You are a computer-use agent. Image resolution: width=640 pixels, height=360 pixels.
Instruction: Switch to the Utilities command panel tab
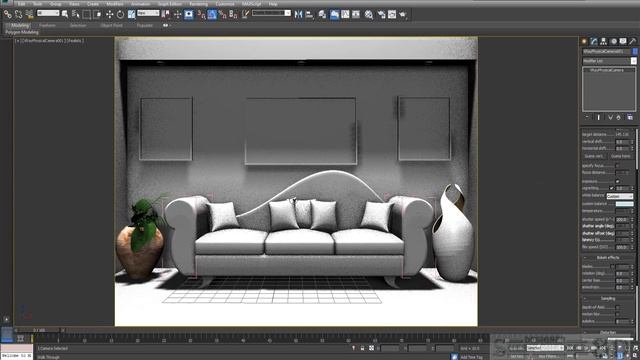coord(632,41)
